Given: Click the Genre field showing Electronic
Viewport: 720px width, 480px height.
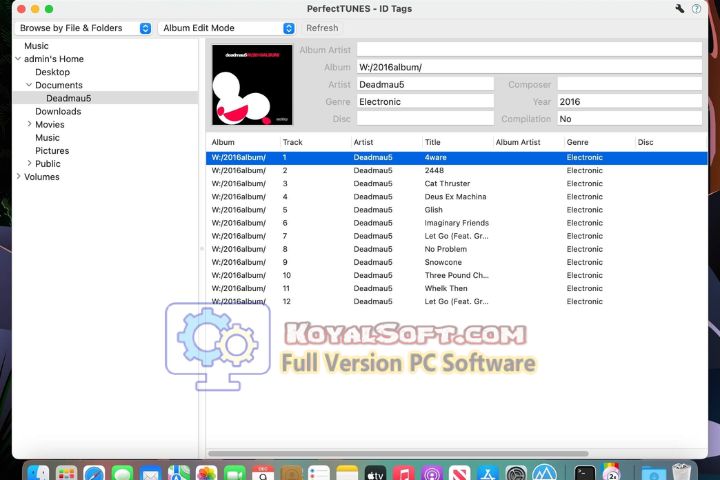Looking at the screenshot, I should [425, 102].
